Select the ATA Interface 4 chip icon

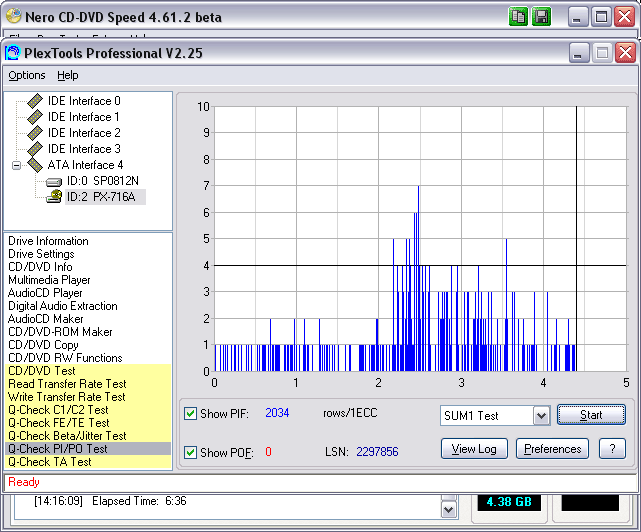click(35, 165)
